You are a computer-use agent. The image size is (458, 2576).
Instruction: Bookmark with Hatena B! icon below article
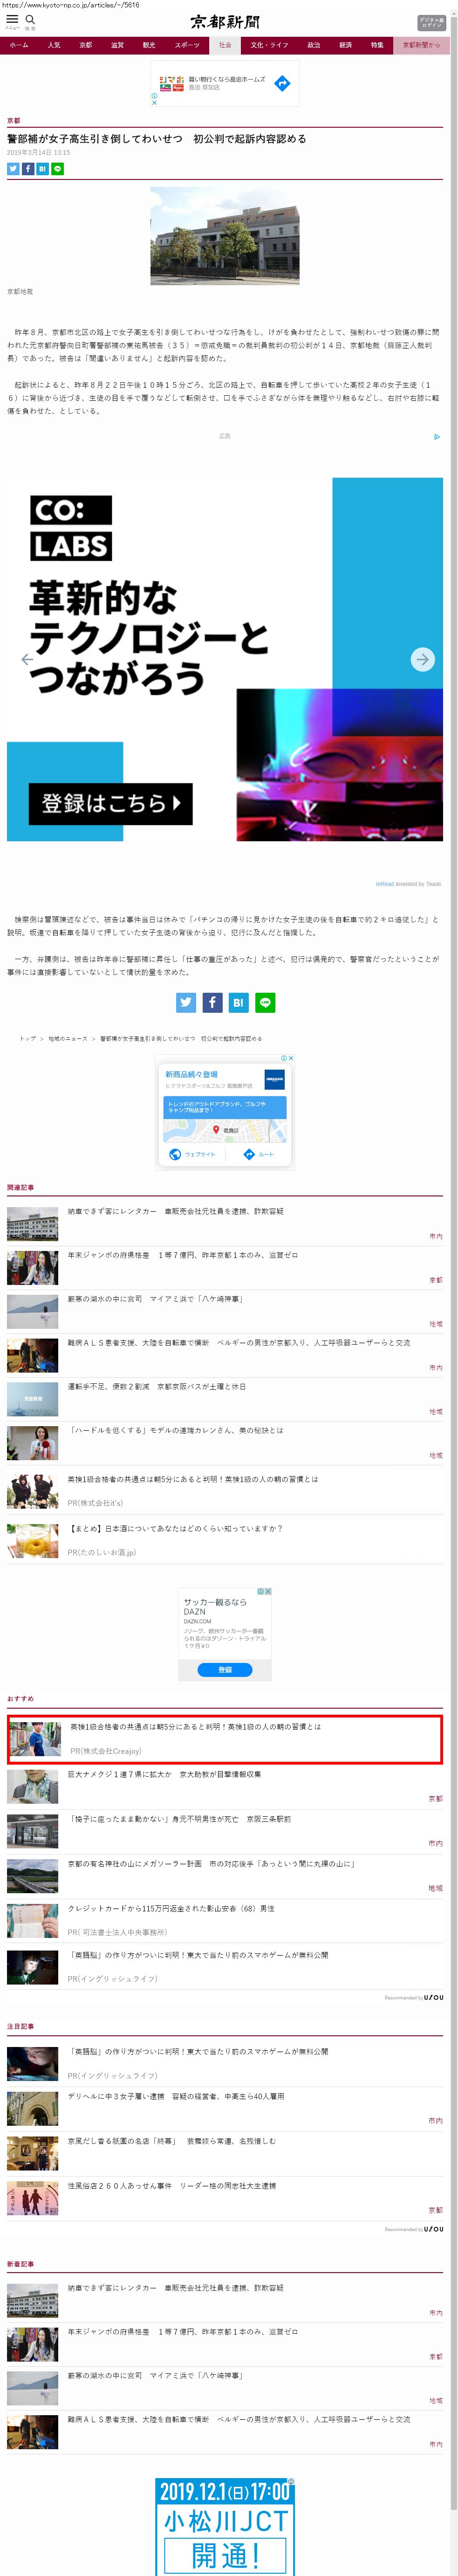click(x=238, y=1002)
